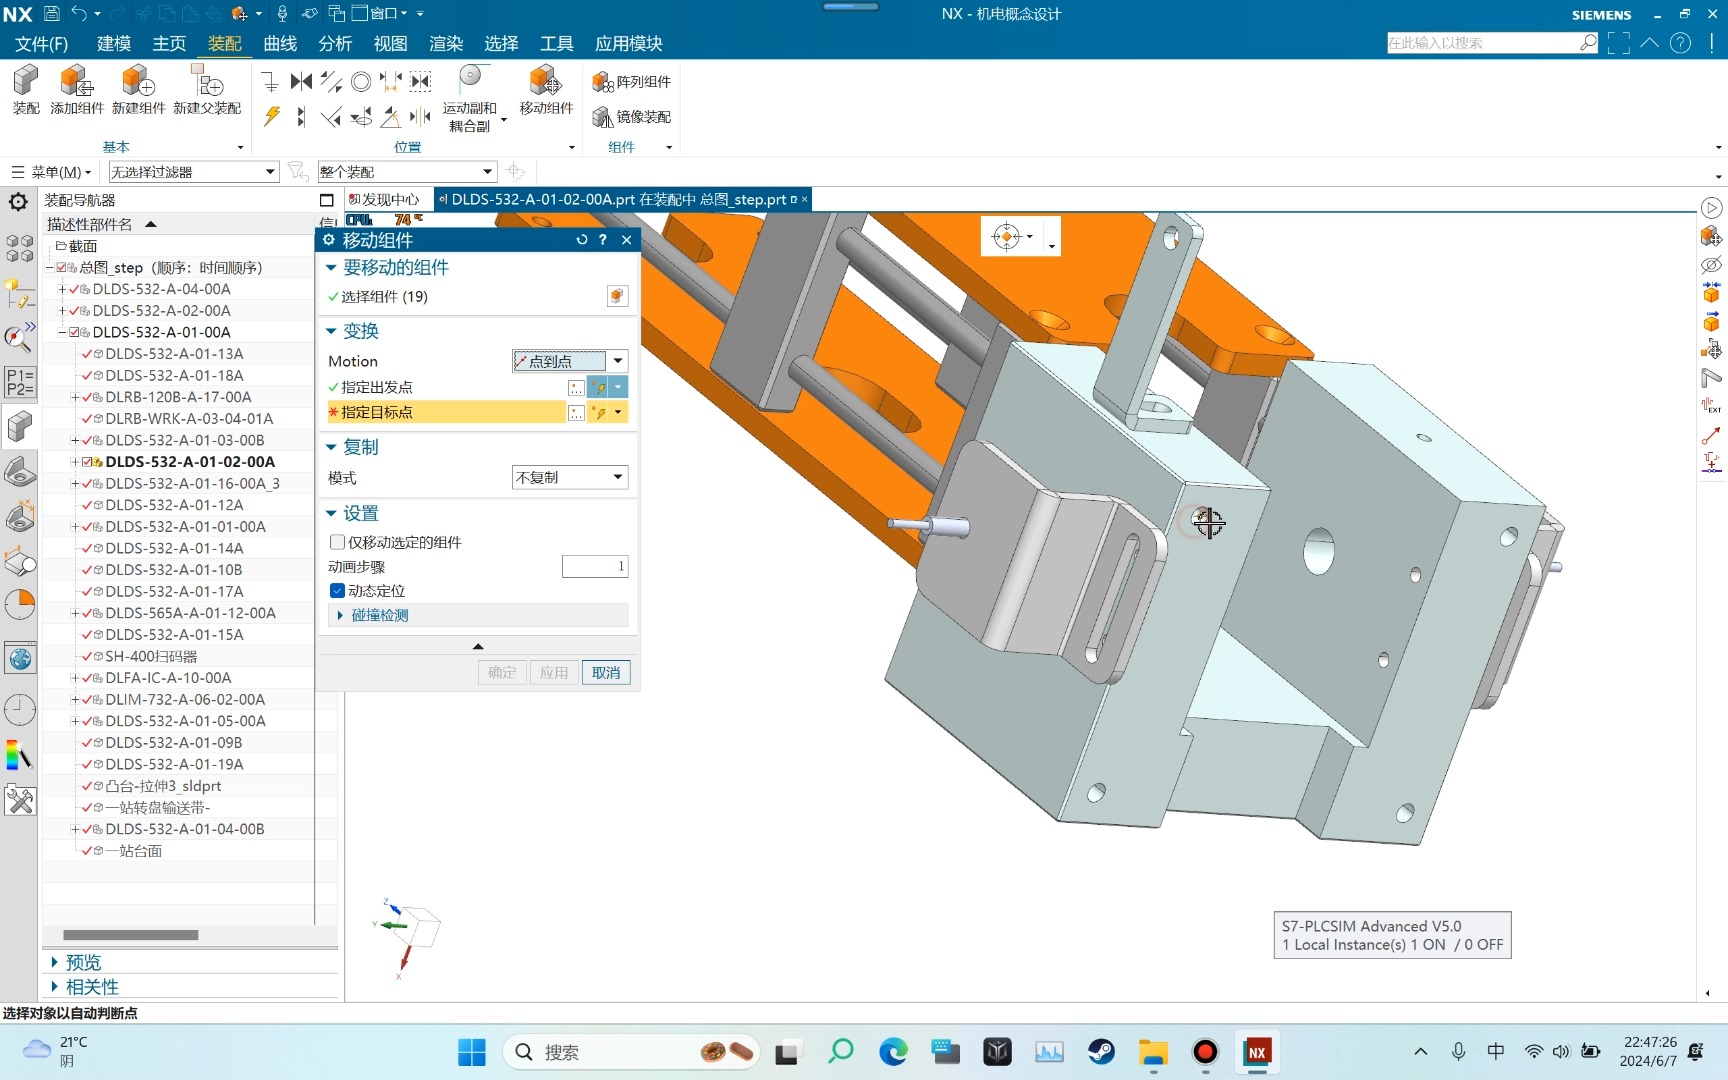The image size is (1728, 1080).
Task: Reset the 移动组件 dialog with the reset icon
Action: pos(582,240)
